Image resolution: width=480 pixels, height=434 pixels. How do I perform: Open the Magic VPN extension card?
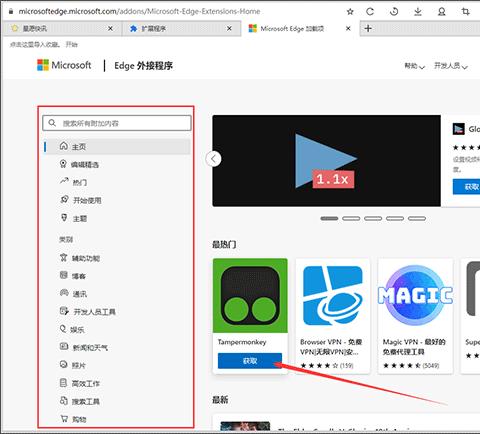tap(415, 316)
